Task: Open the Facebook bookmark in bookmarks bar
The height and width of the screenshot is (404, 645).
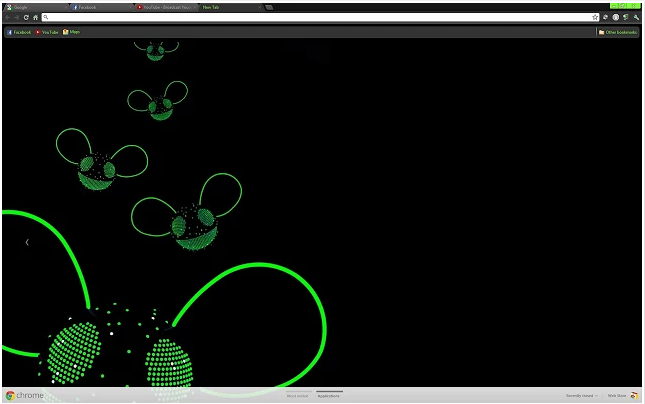Action: 19,32
